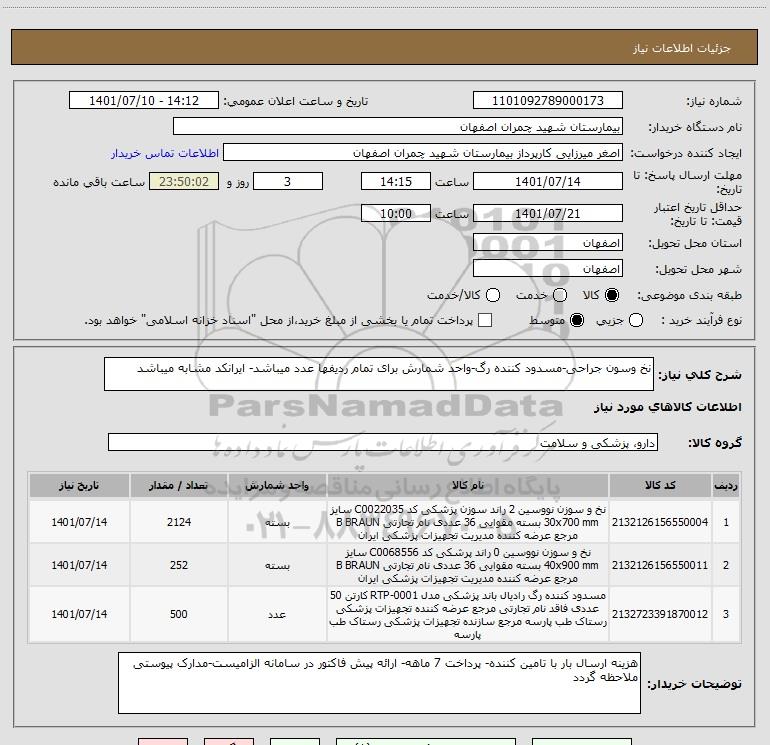Click the ردیف column header
This screenshot has height=745, width=770.
pyautogui.click(x=726, y=486)
